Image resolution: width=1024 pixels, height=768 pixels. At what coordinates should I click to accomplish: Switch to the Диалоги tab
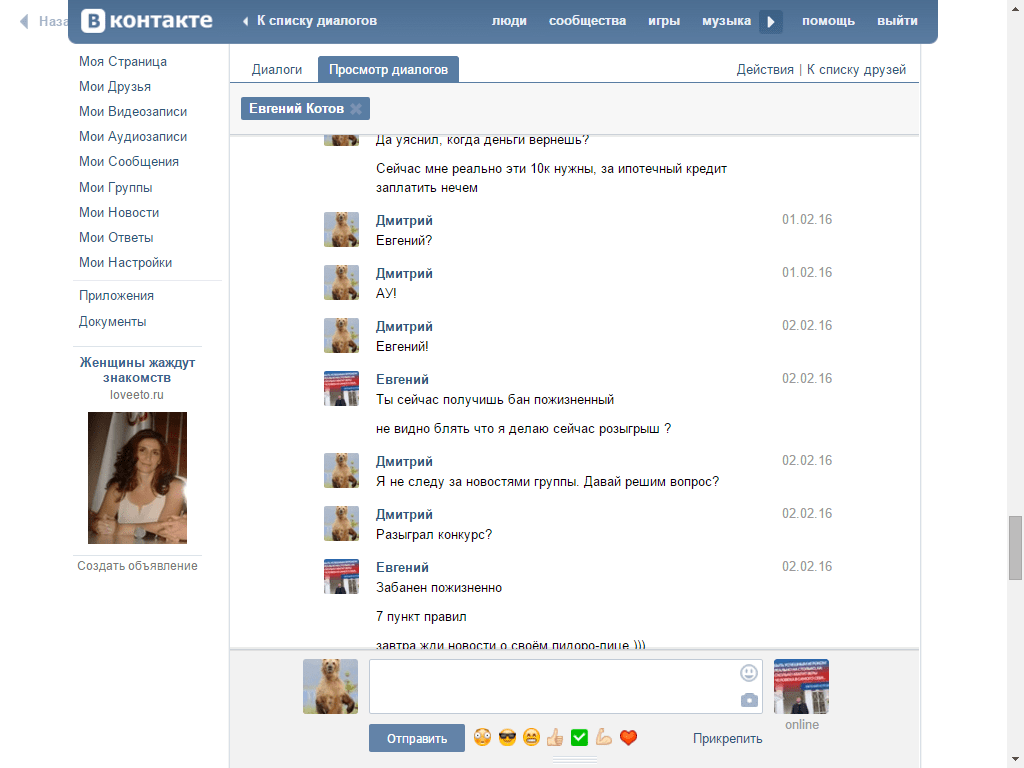coord(276,70)
